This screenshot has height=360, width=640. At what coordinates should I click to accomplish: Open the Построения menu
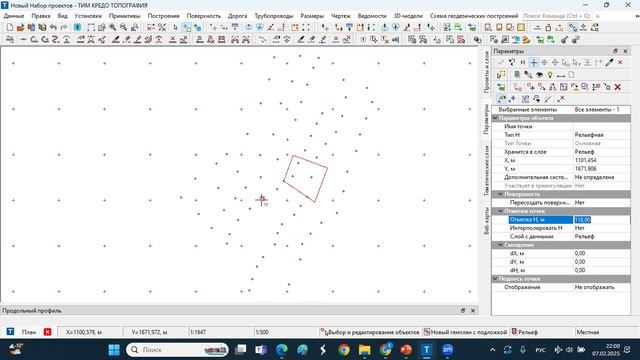(x=163, y=16)
